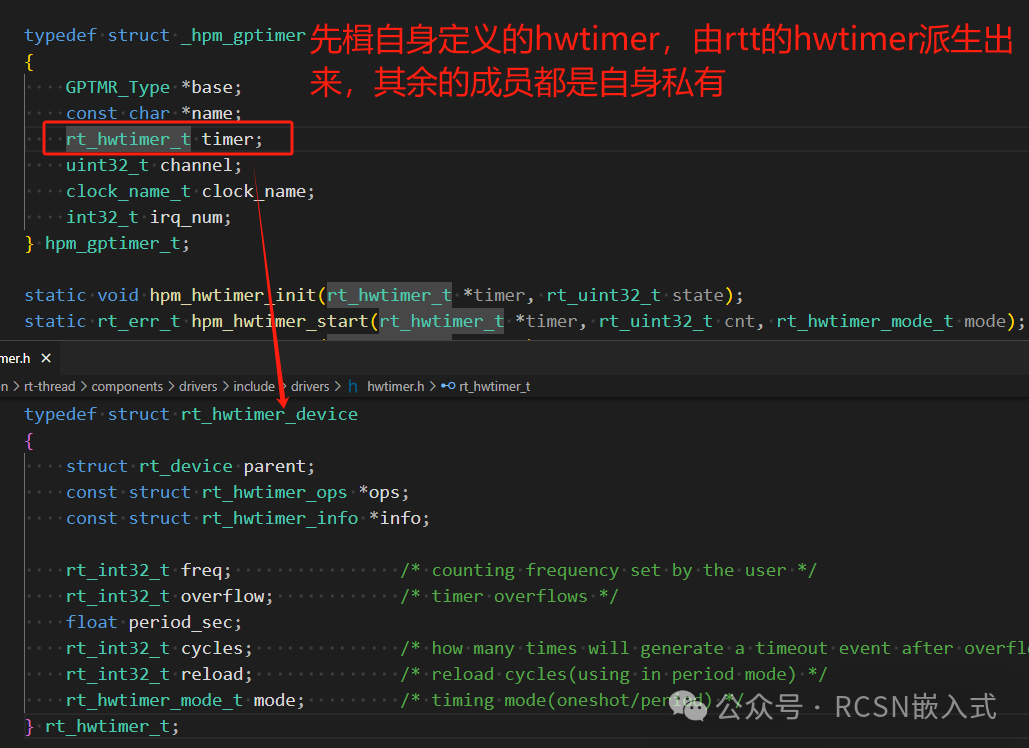
Task: Click the rt_hwtimer_device struct name
Action: click(x=269, y=414)
